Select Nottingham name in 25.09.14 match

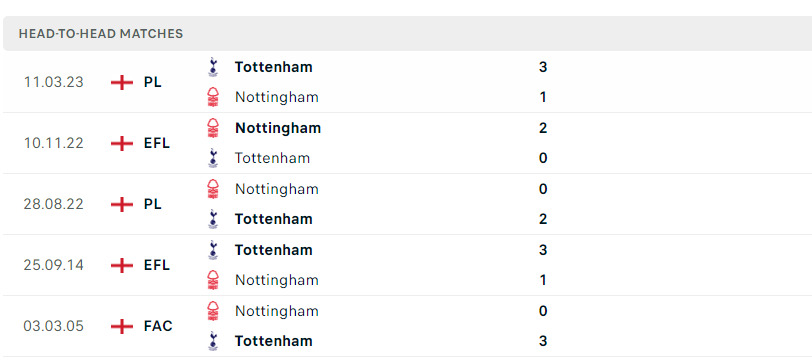coord(277,280)
